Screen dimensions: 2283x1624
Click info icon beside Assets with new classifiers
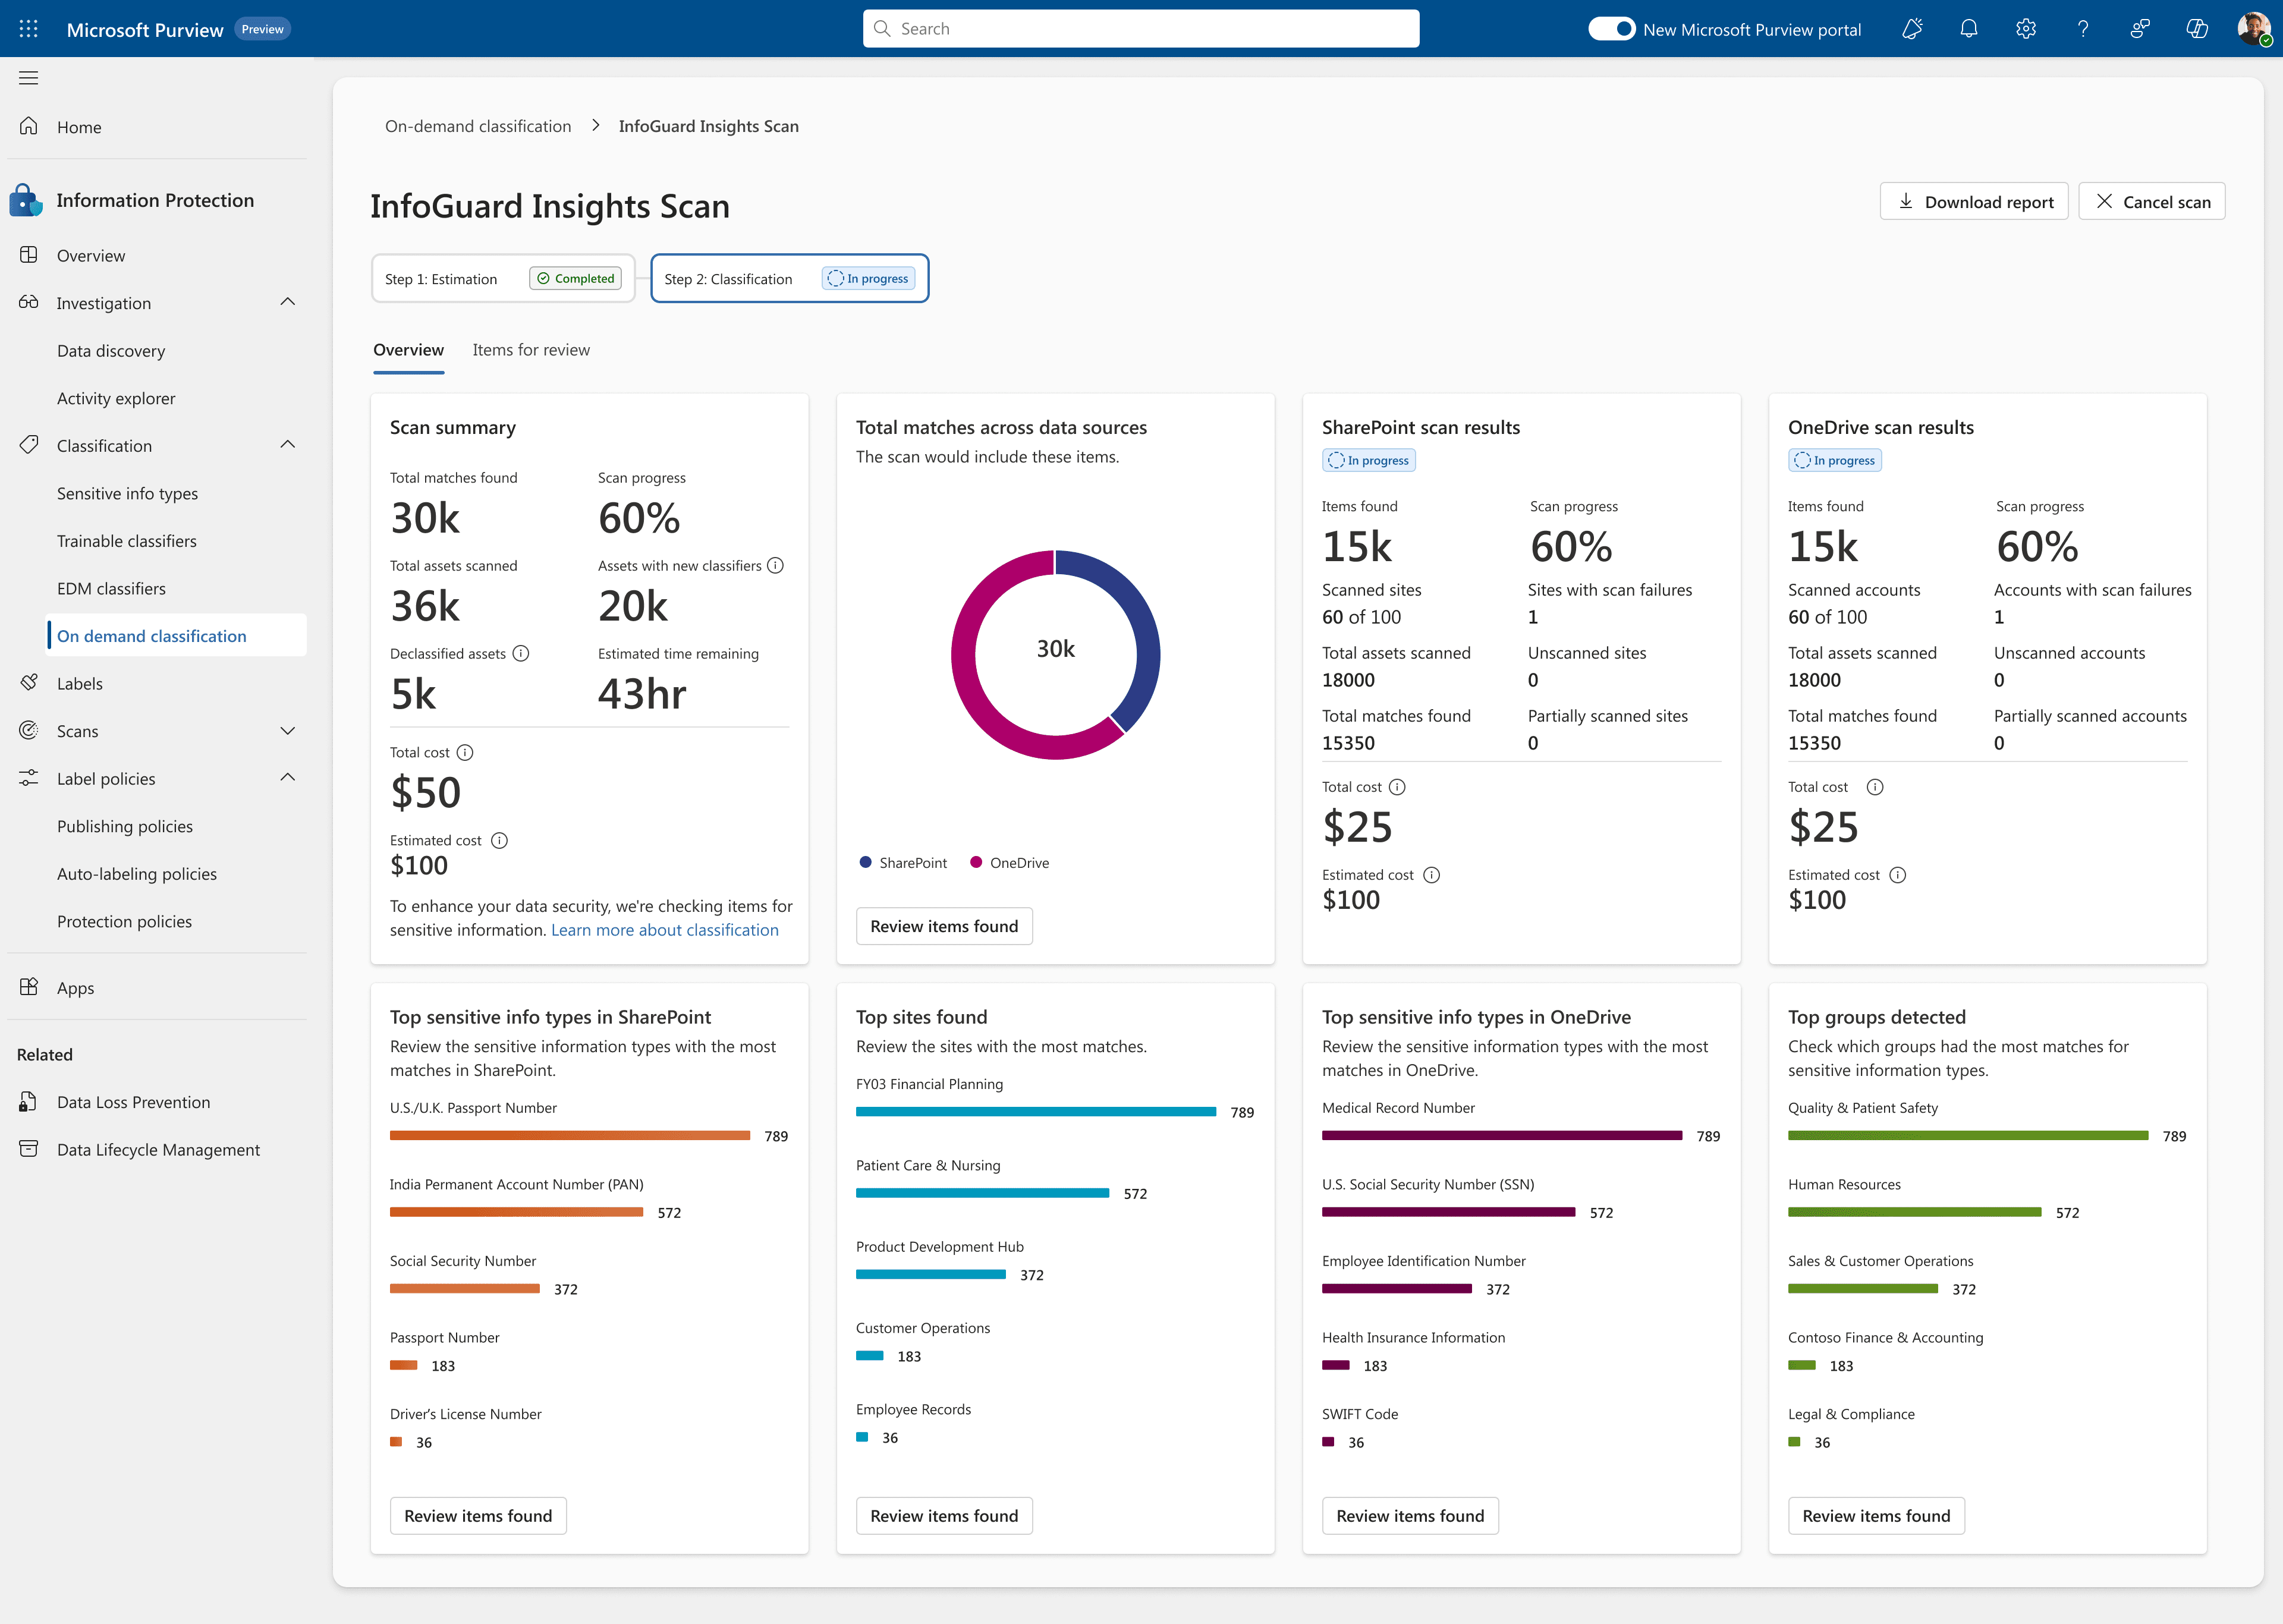tap(775, 566)
